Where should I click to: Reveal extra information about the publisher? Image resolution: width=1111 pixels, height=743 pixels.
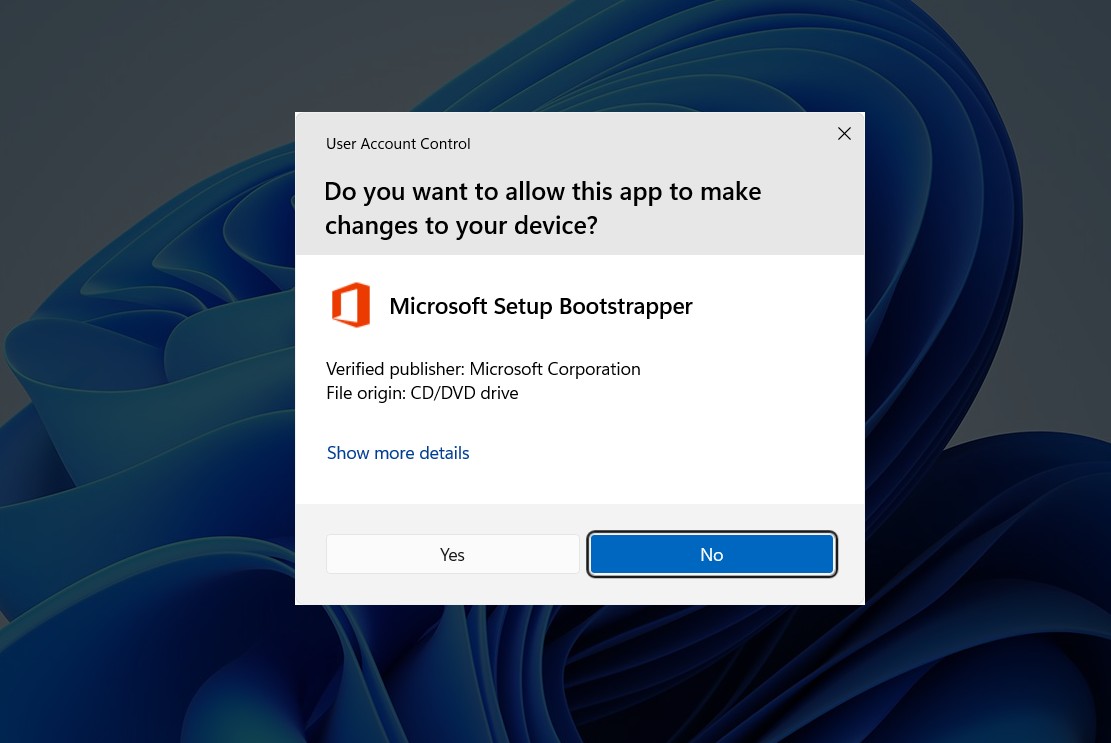398,452
